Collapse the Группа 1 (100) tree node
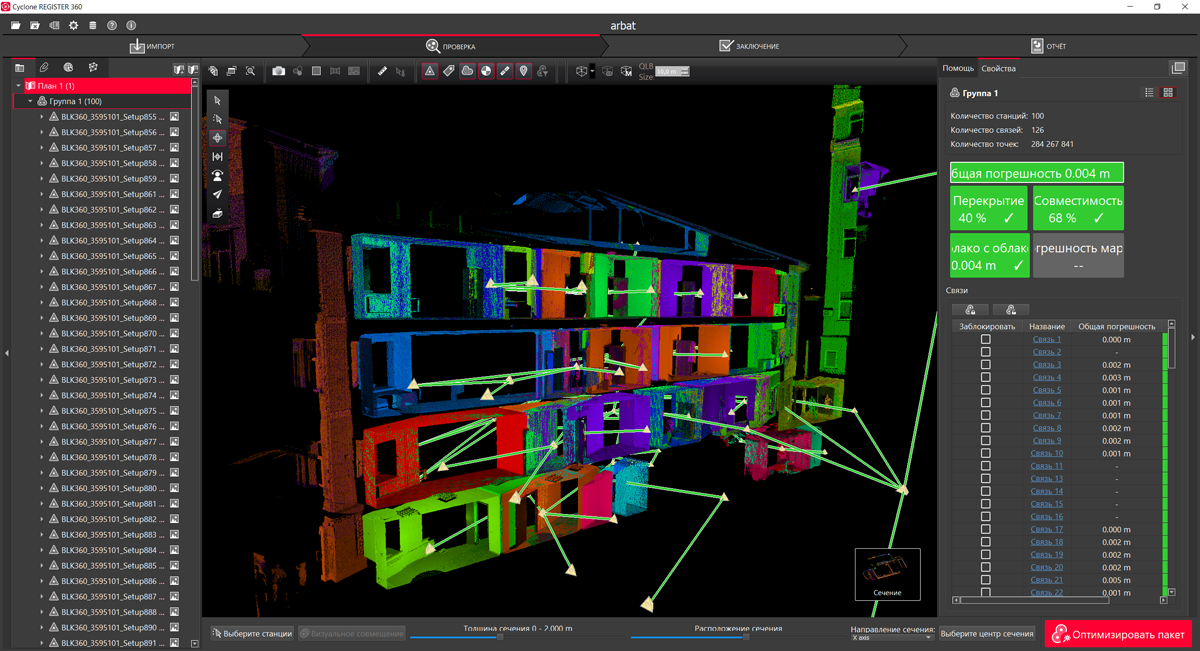 30,102
